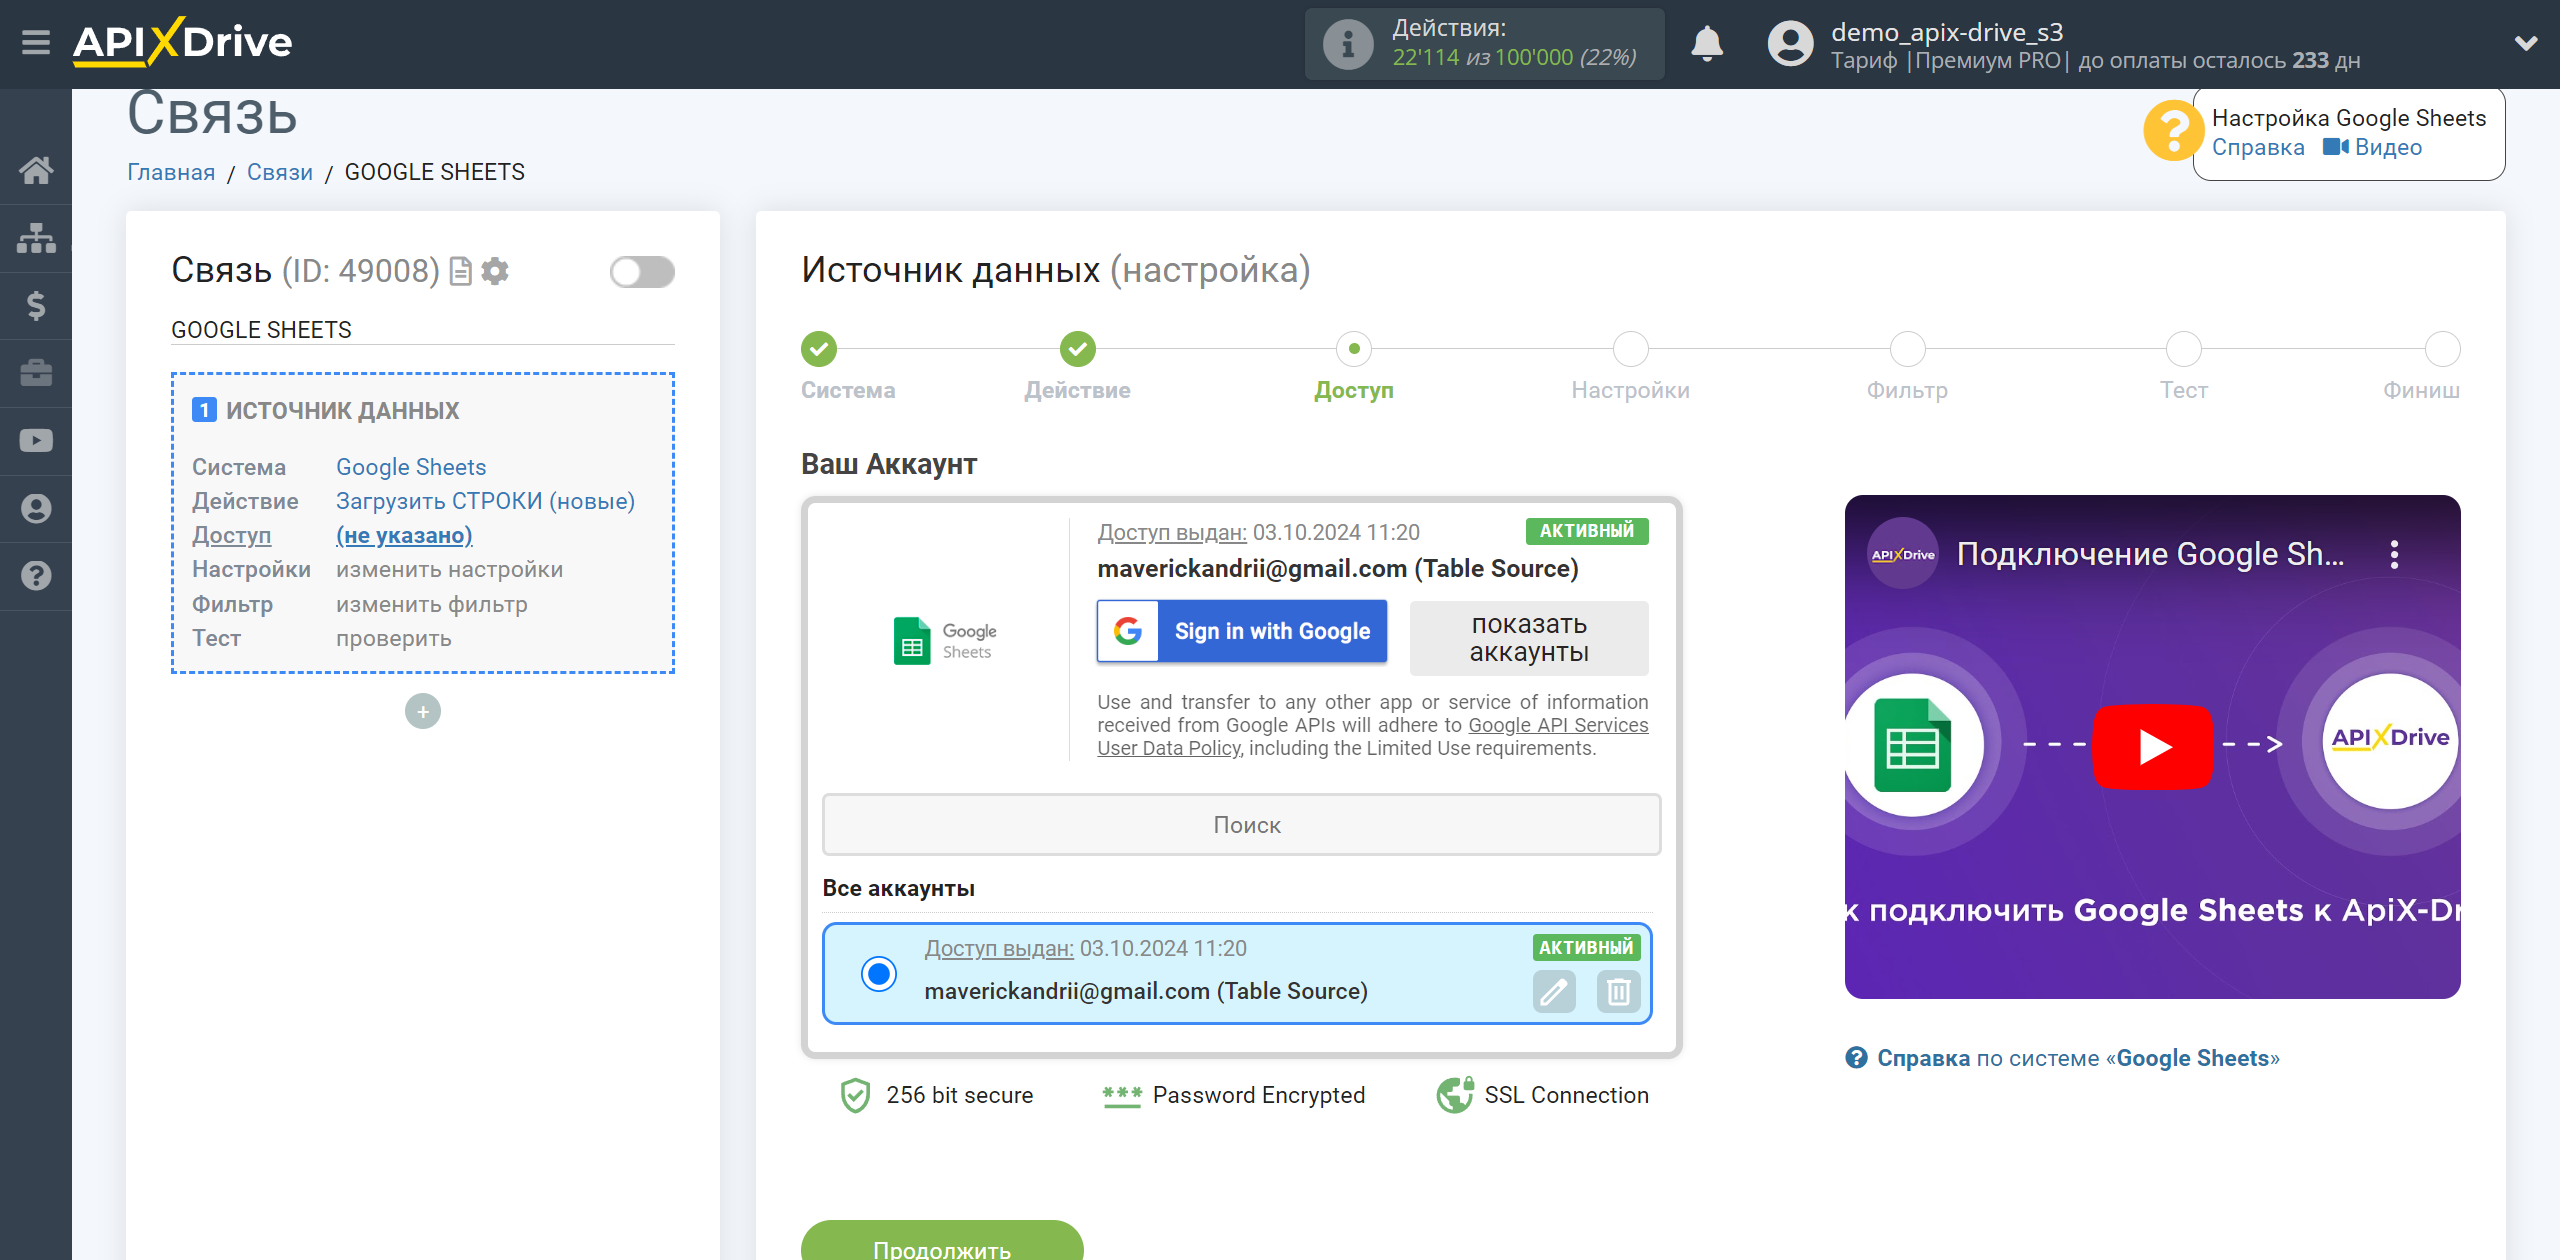Toggle the connection on/off switch

pos(642,271)
